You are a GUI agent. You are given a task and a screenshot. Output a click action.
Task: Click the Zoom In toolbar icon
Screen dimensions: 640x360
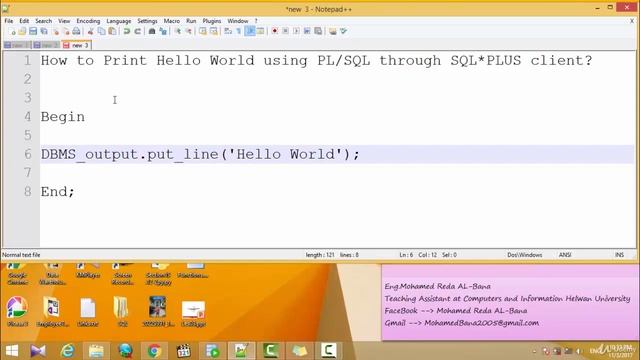point(178,31)
